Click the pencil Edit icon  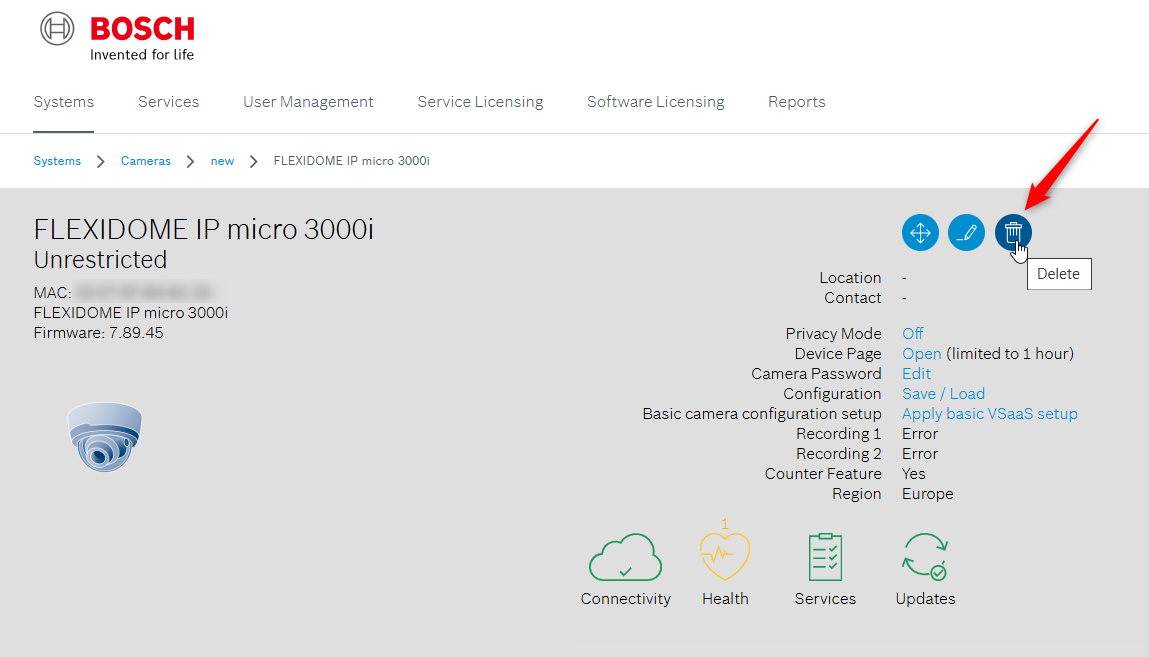[x=966, y=233]
